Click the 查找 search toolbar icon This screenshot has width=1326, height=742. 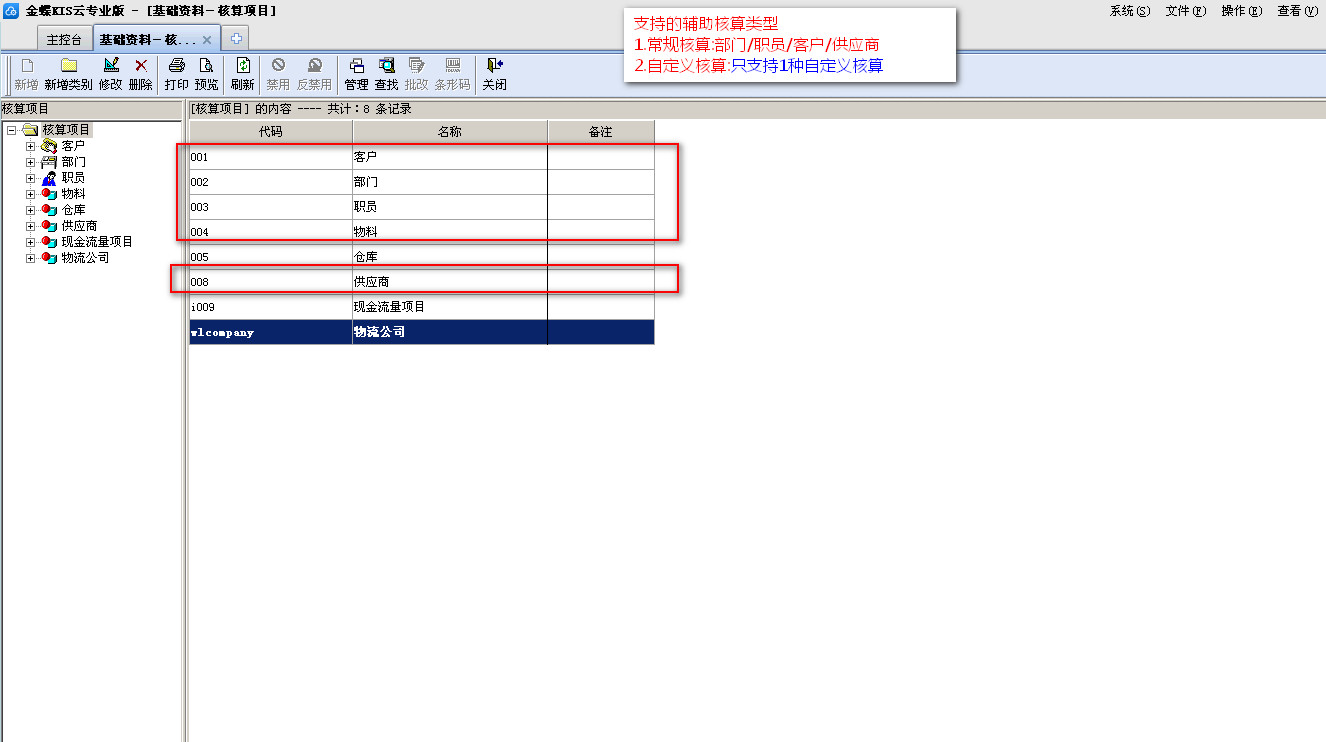pyautogui.click(x=386, y=66)
